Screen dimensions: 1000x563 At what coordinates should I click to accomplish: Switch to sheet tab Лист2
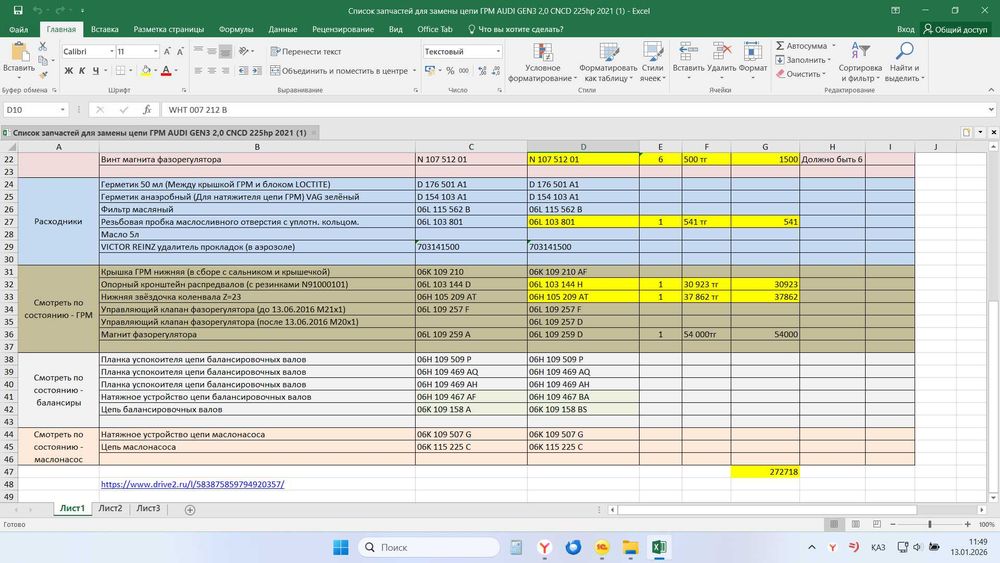pos(110,509)
